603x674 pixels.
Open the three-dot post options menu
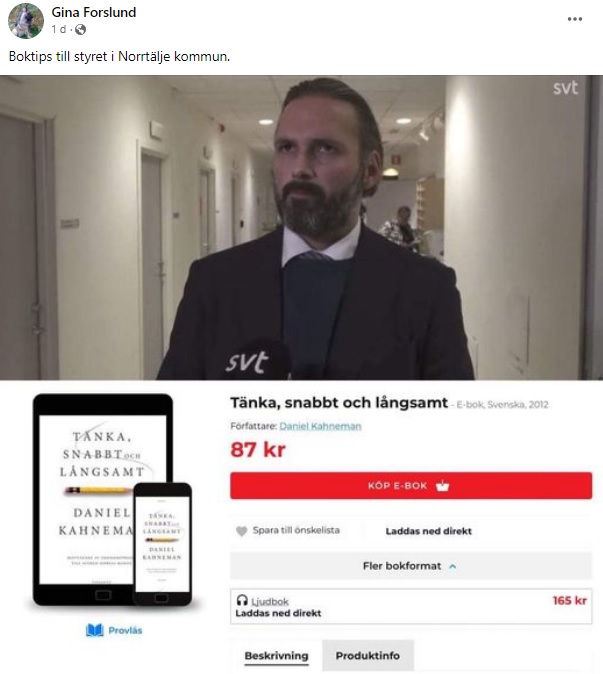tap(574, 19)
